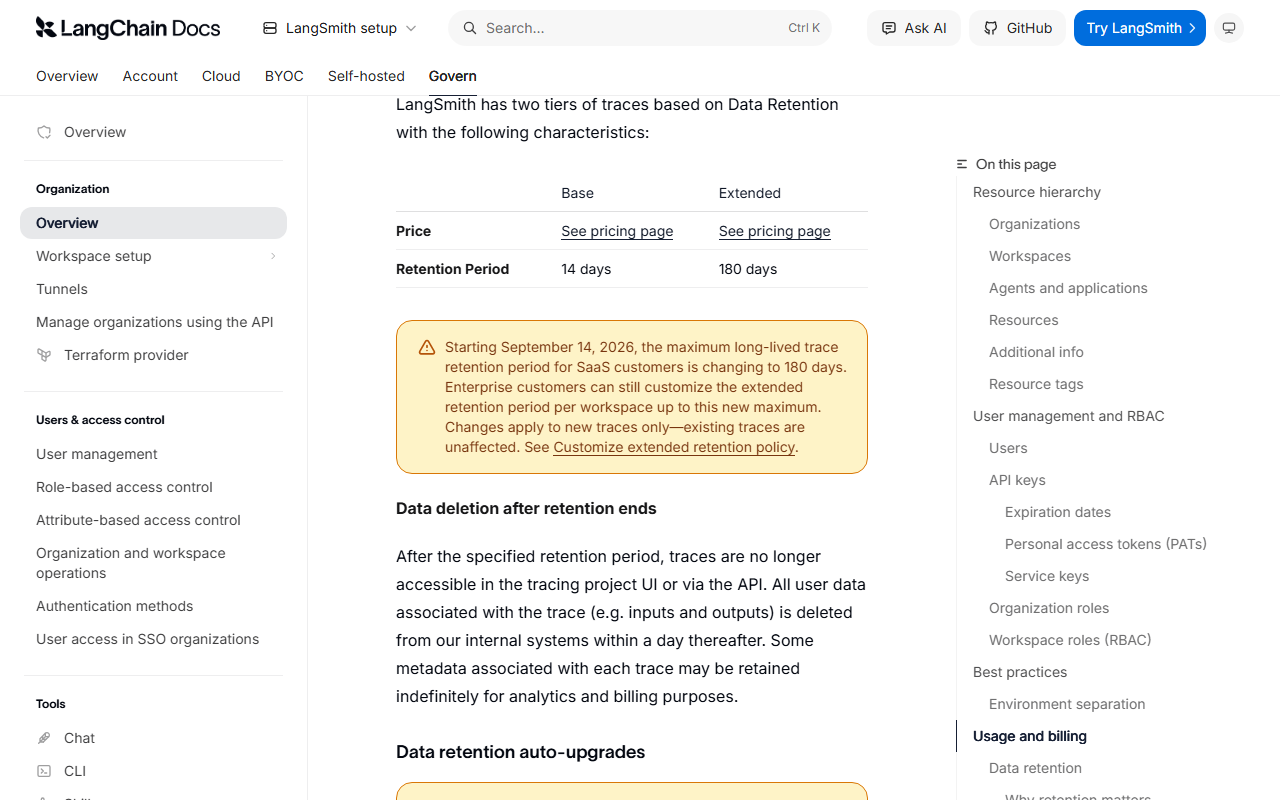This screenshot has height=800, width=1280.
Task: Jump to Personal access tokens (PATs)
Action: 1106,544
